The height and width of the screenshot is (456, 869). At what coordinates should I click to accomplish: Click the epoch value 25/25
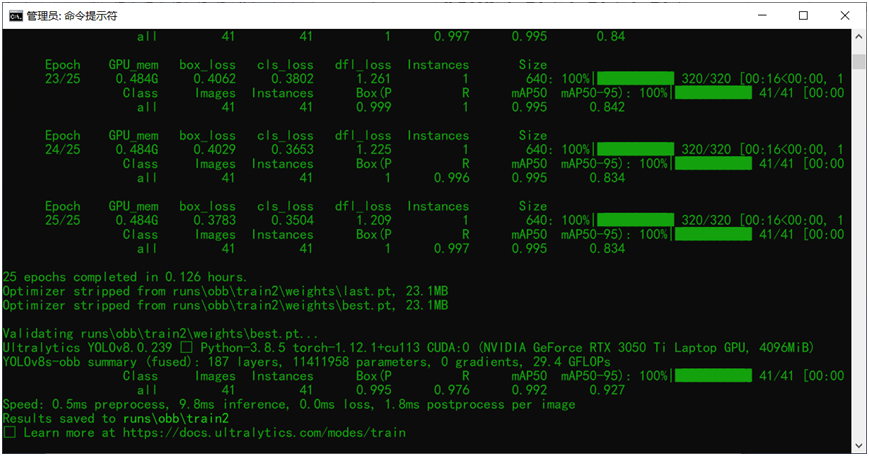[63, 220]
